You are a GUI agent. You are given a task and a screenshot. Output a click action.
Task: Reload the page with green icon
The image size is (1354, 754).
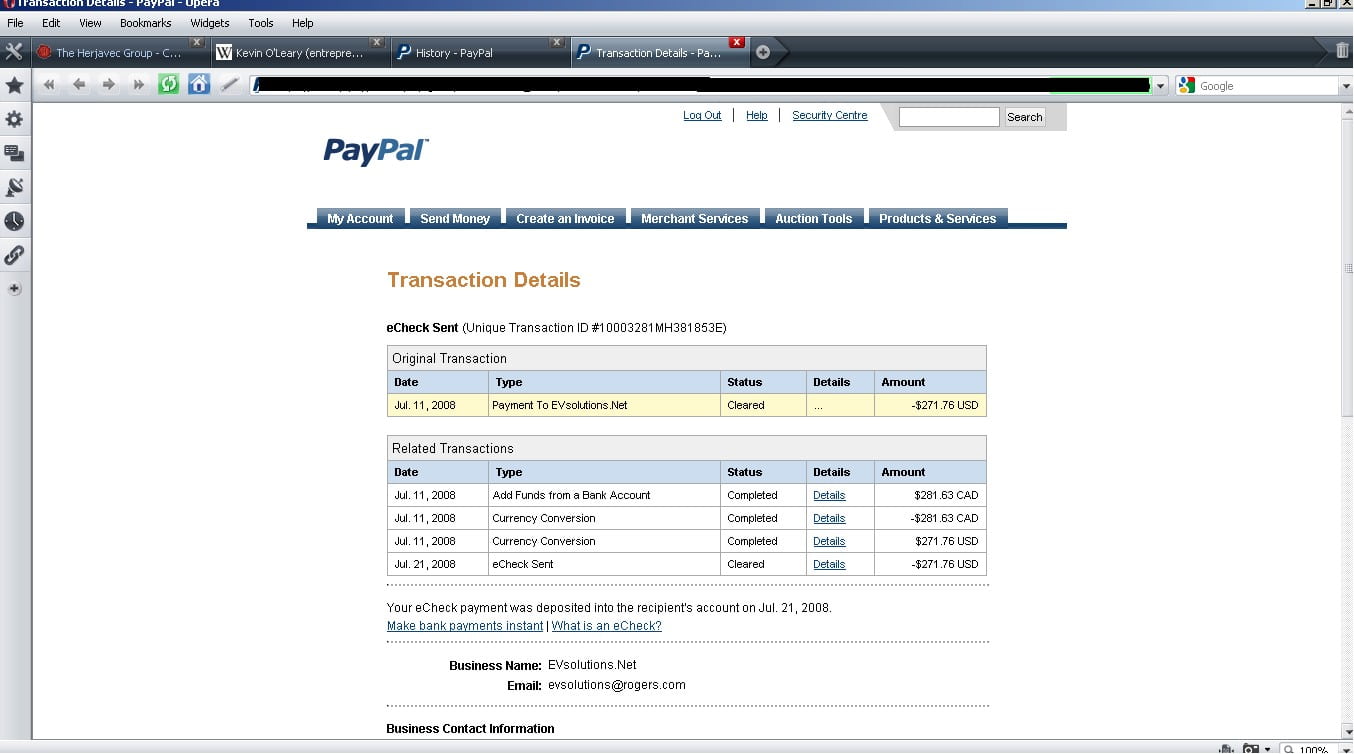[169, 85]
